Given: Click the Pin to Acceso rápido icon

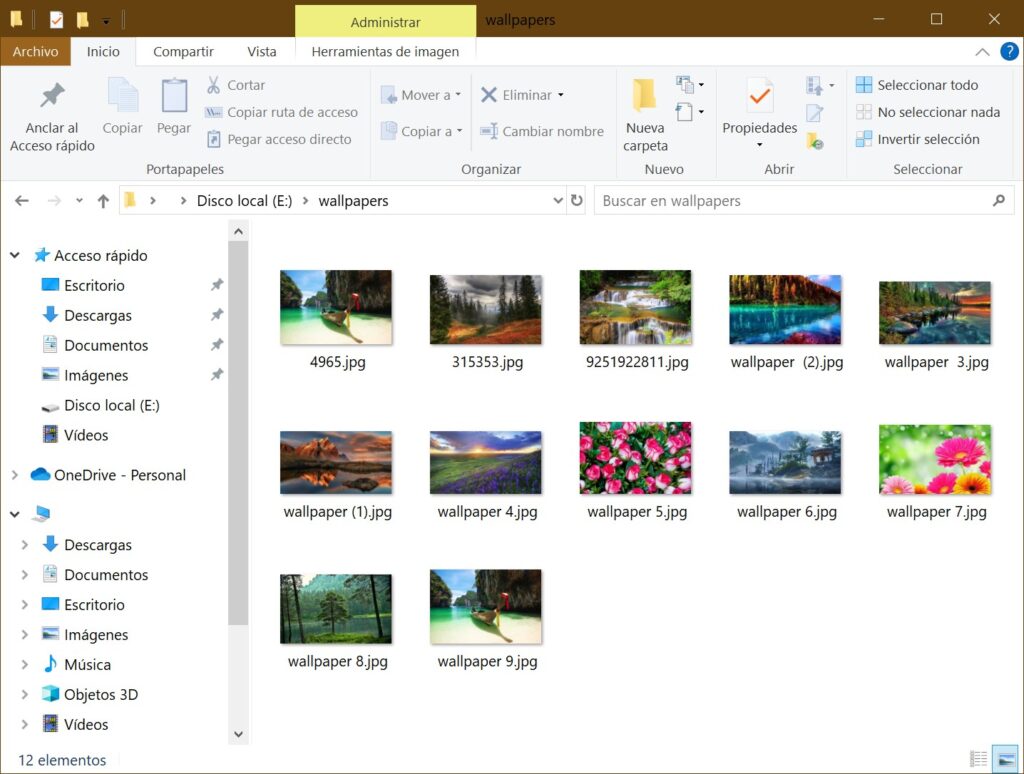Looking at the screenshot, I should click(x=52, y=96).
